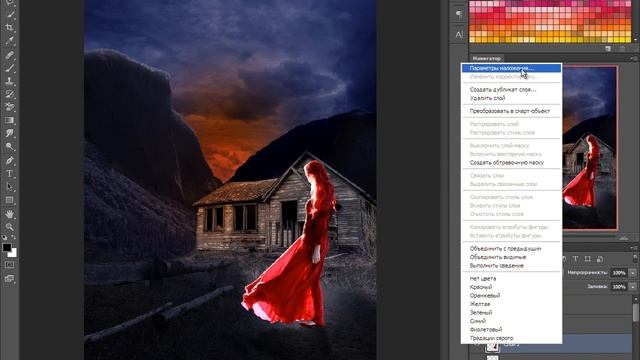This screenshot has width=640, height=360.
Task: Click the Navigator preview thumbnail
Action: tap(590, 147)
